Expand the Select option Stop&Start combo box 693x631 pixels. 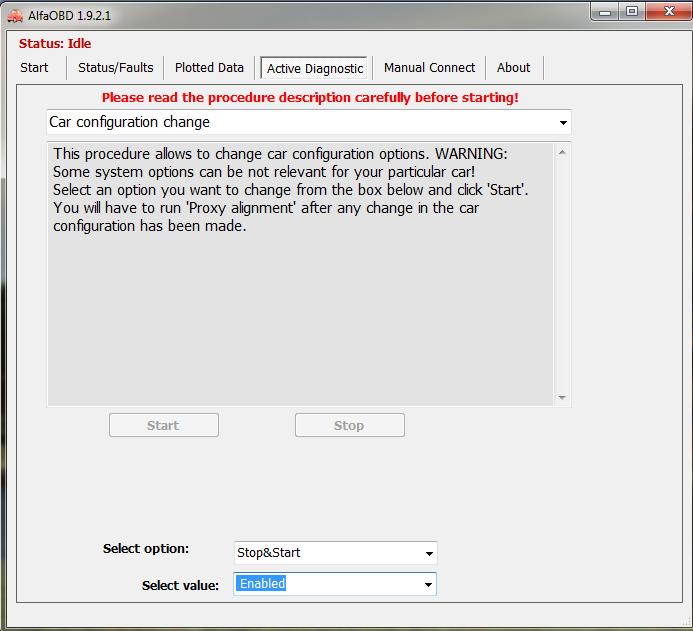335,553
